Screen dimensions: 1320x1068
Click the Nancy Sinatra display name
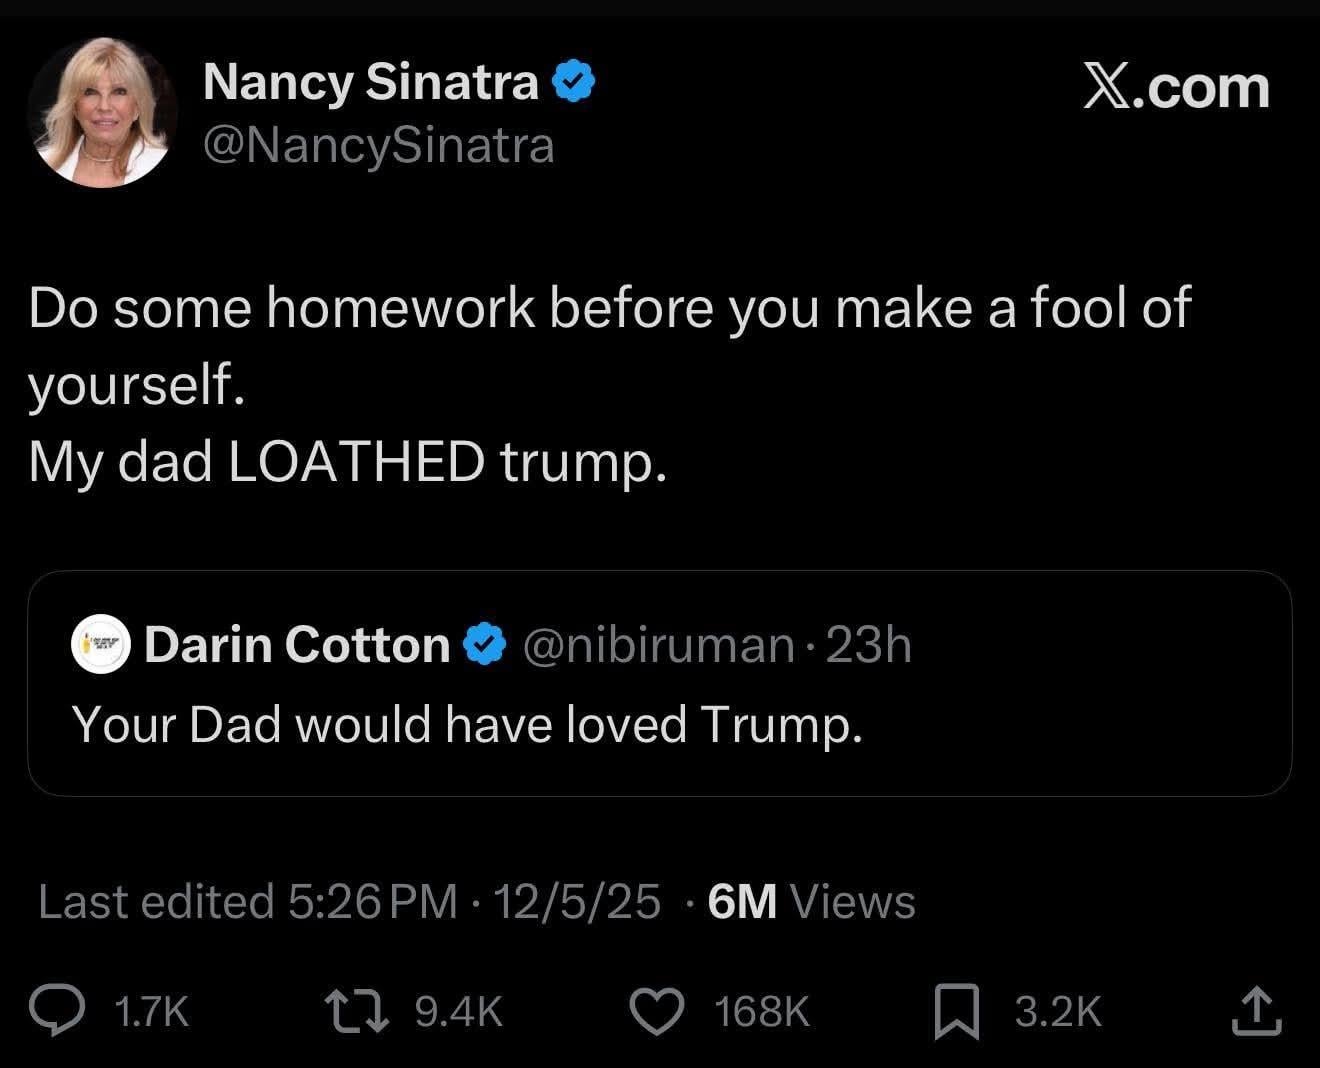(370, 81)
